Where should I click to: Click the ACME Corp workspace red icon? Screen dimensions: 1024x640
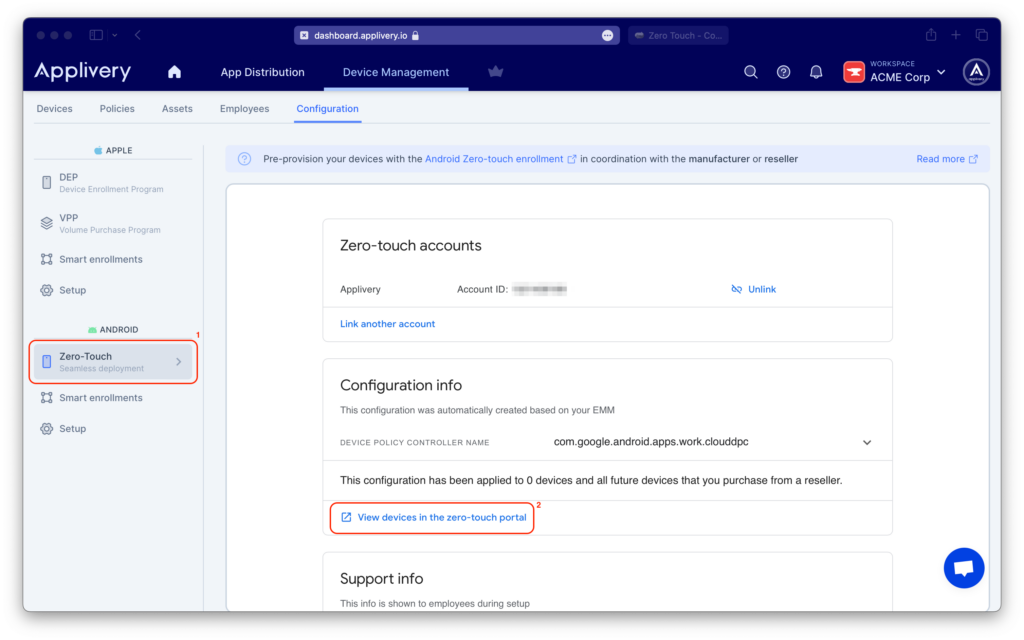(854, 72)
